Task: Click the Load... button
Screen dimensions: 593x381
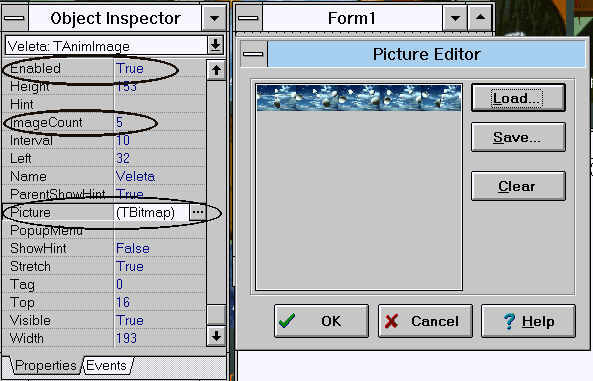Action: (518, 98)
